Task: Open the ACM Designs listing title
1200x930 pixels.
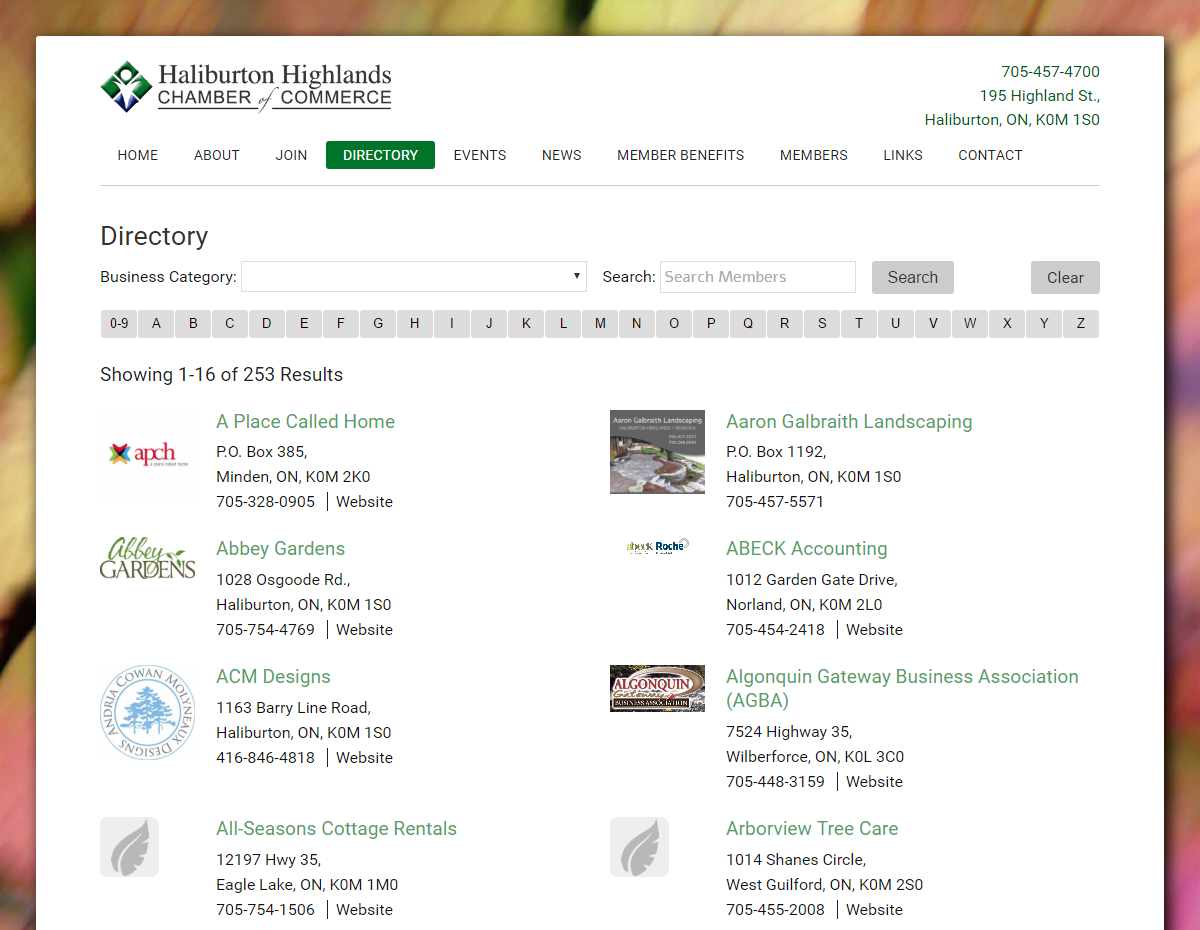Action: point(273,676)
